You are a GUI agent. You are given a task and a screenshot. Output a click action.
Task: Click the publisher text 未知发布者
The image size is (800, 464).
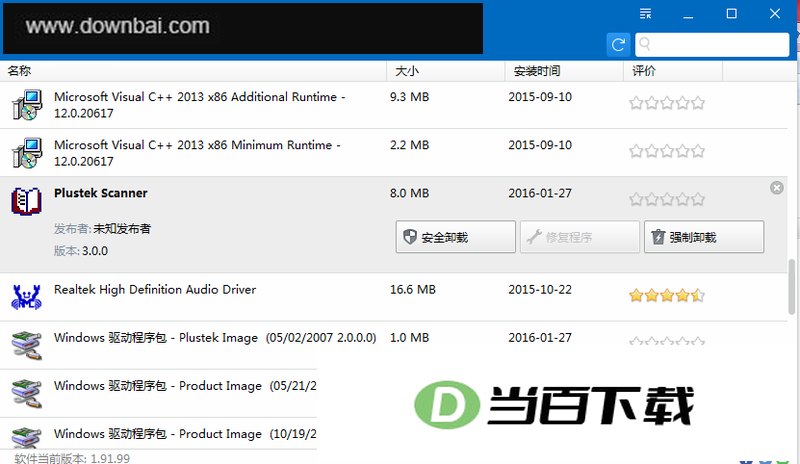pyautogui.click(x=122, y=229)
